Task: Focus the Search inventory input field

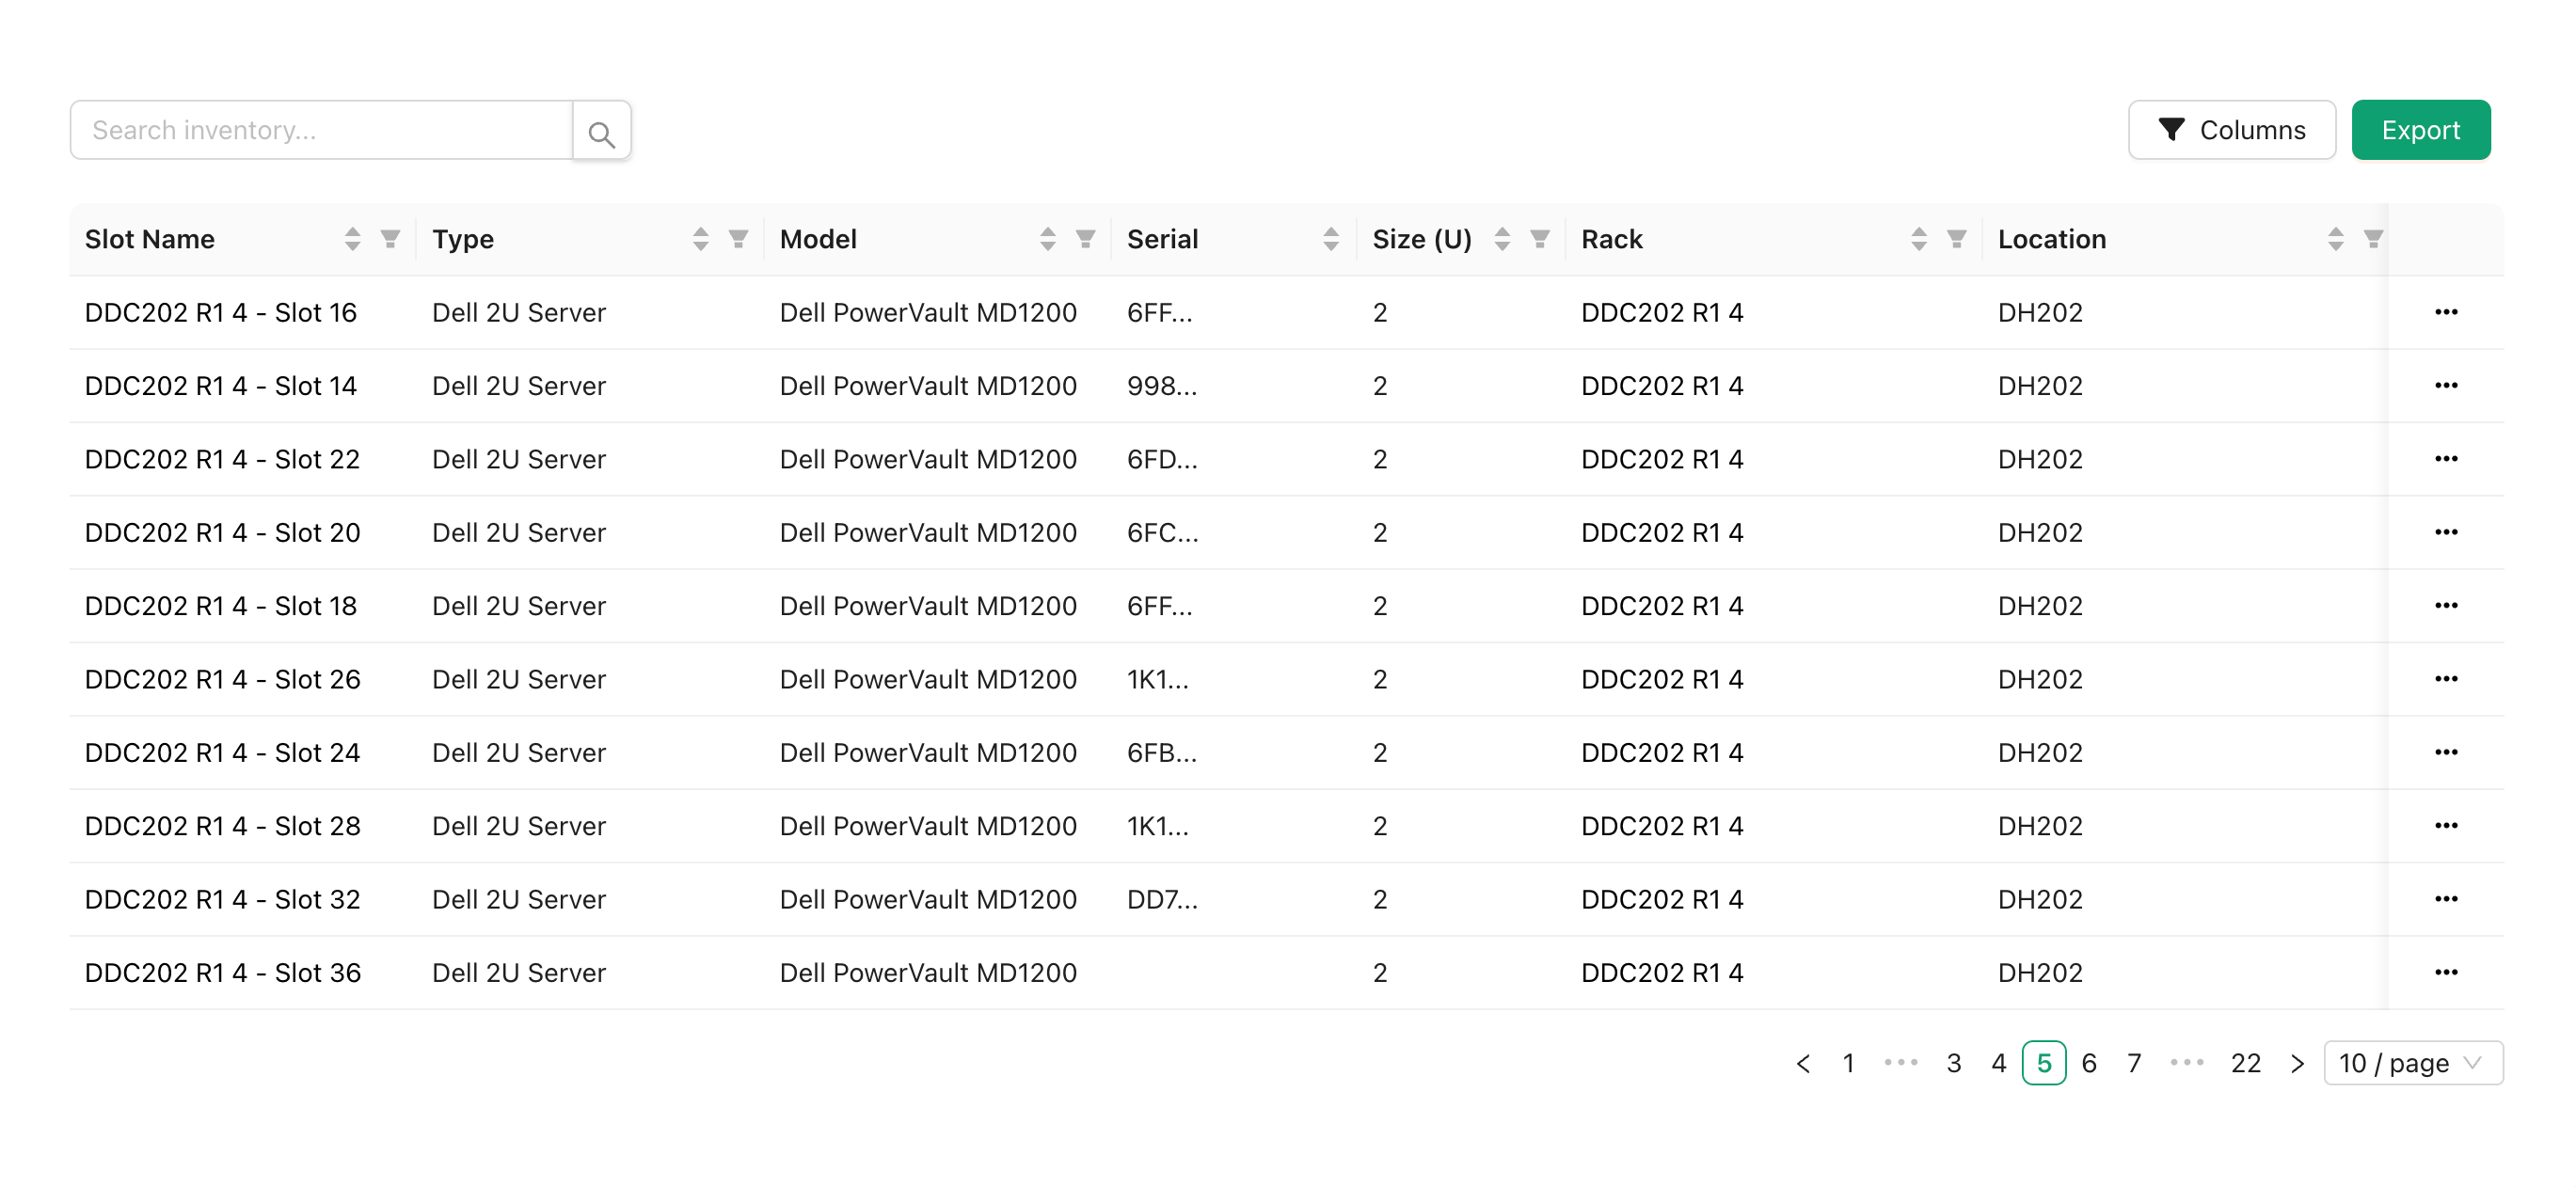Action: 322,130
